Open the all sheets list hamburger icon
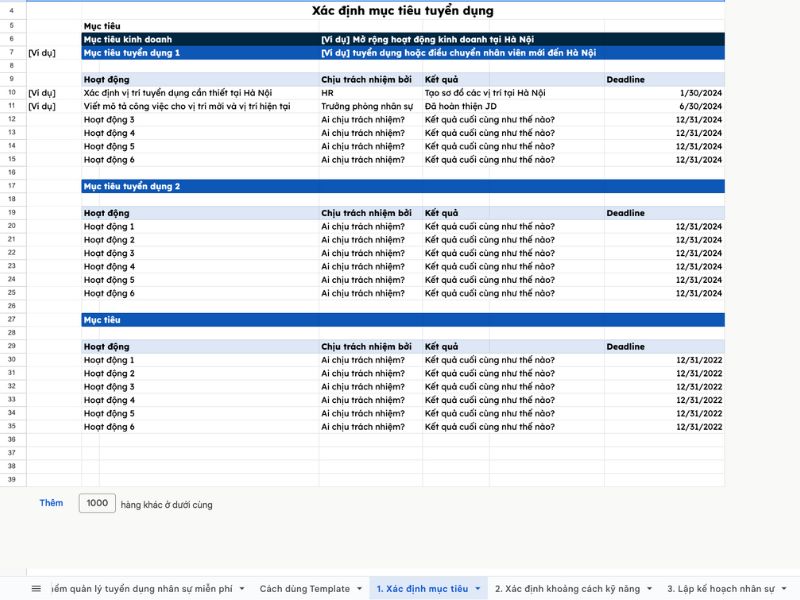800x600 pixels. coord(36,589)
